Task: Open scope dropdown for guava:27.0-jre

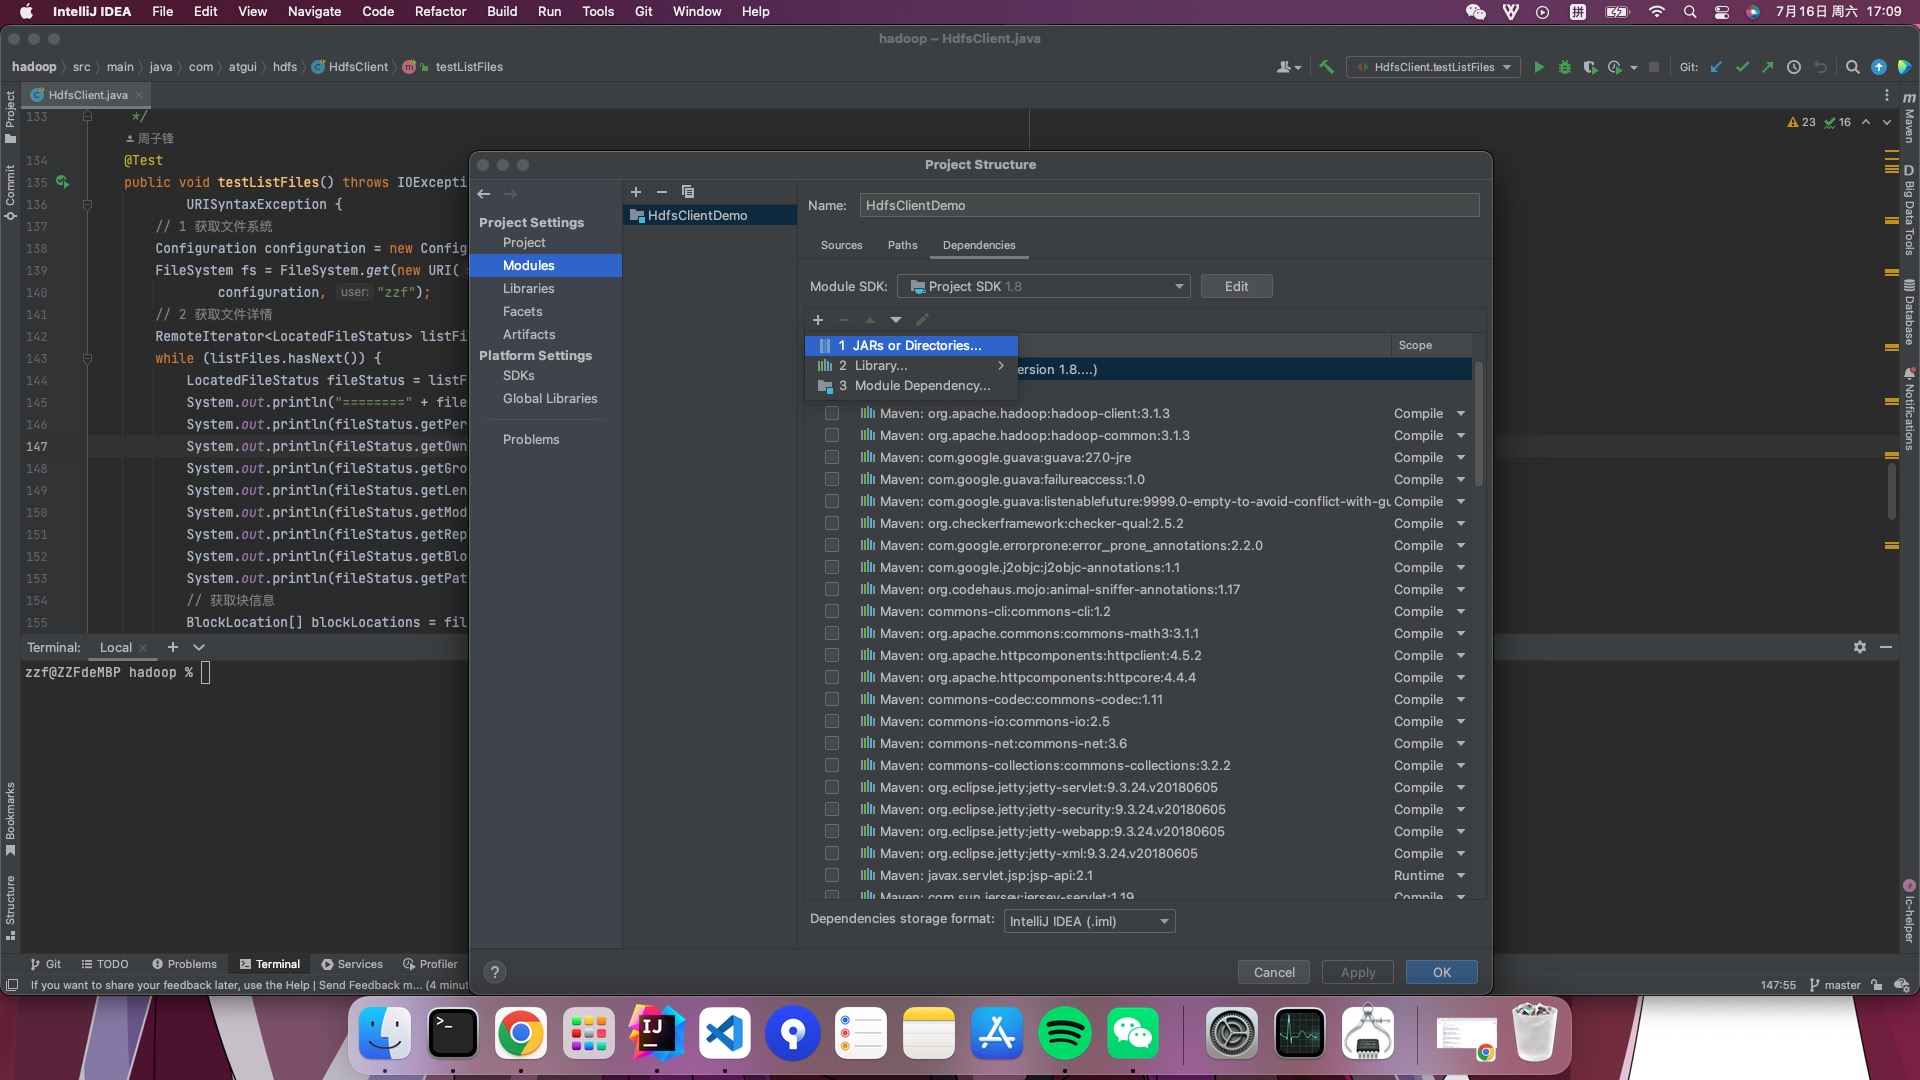Action: pyautogui.click(x=1461, y=457)
